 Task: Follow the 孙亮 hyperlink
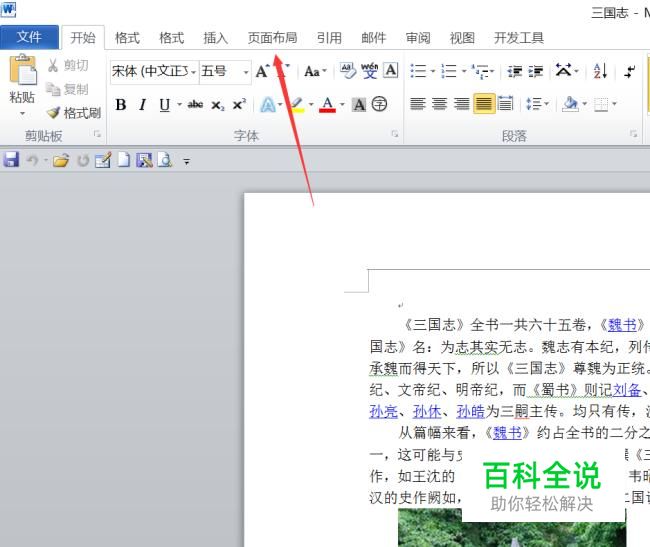click(x=383, y=411)
